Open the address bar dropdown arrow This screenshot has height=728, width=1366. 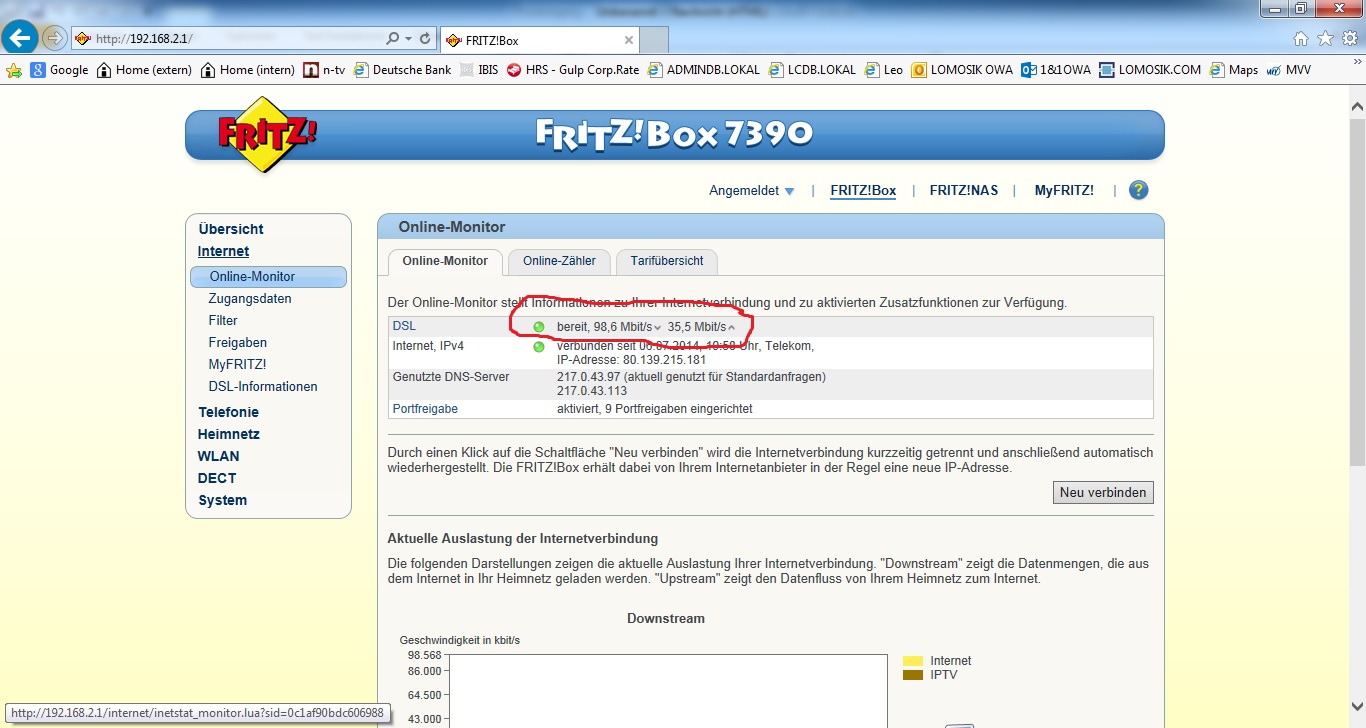(409, 39)
